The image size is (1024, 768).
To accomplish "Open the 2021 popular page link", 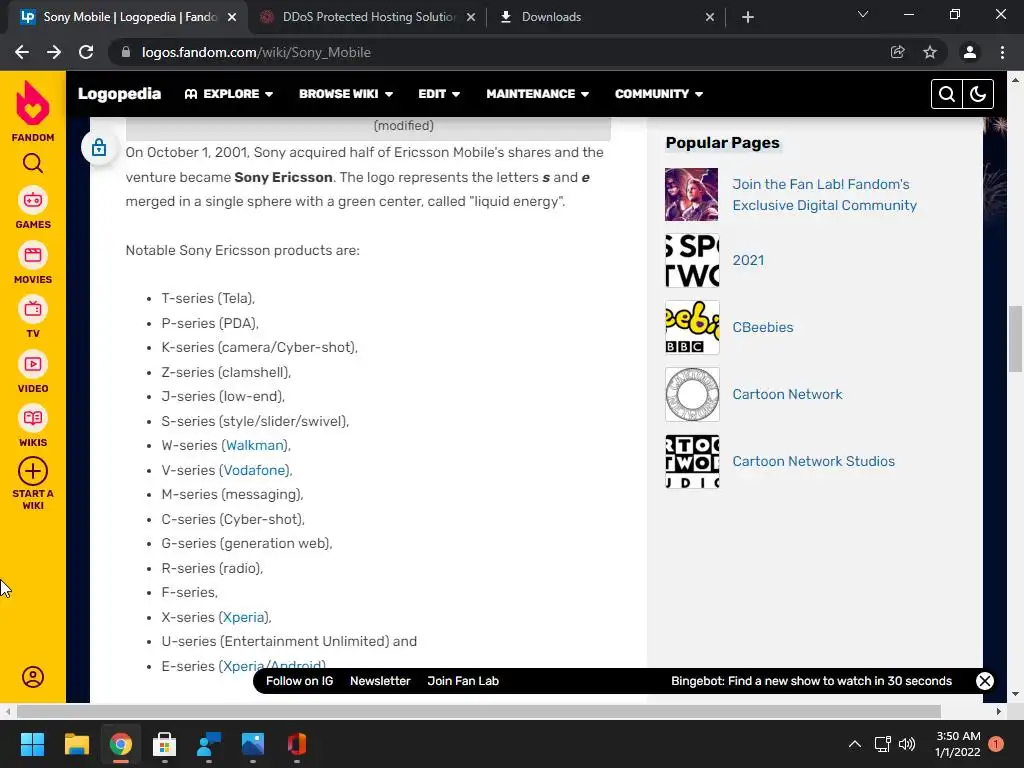I will [x=748, y=261].
